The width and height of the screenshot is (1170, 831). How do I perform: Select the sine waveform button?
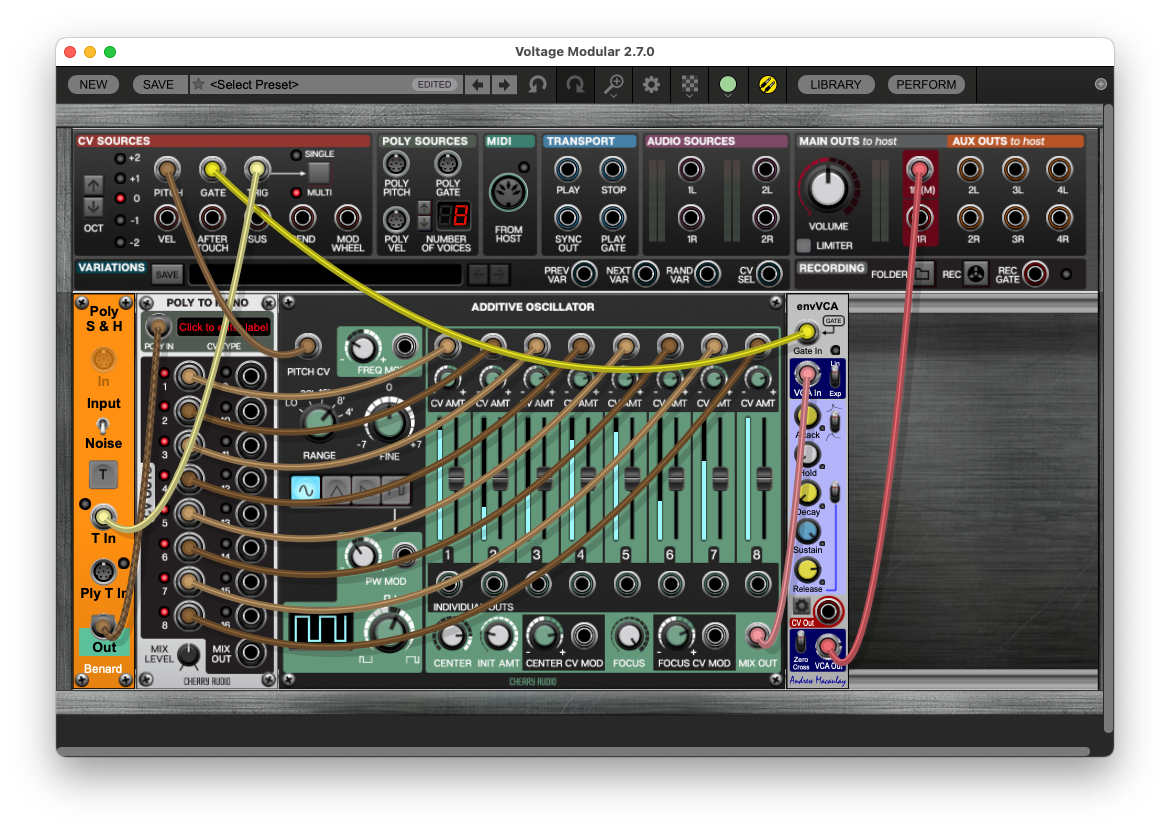coord(305,489)
